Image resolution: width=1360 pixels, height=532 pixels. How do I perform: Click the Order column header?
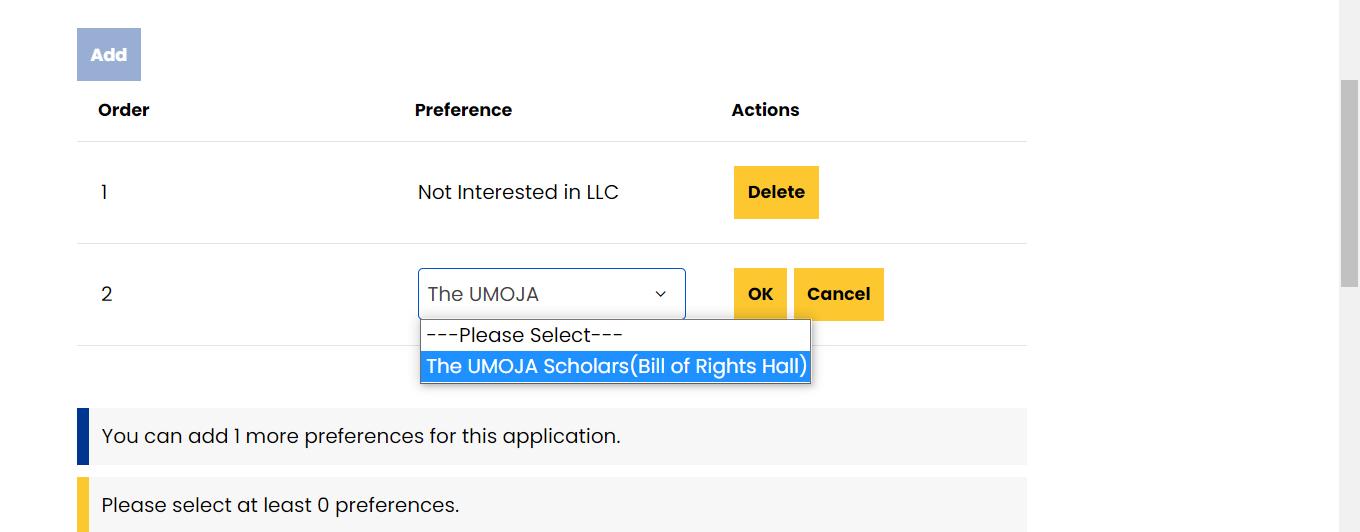point(124,110)
